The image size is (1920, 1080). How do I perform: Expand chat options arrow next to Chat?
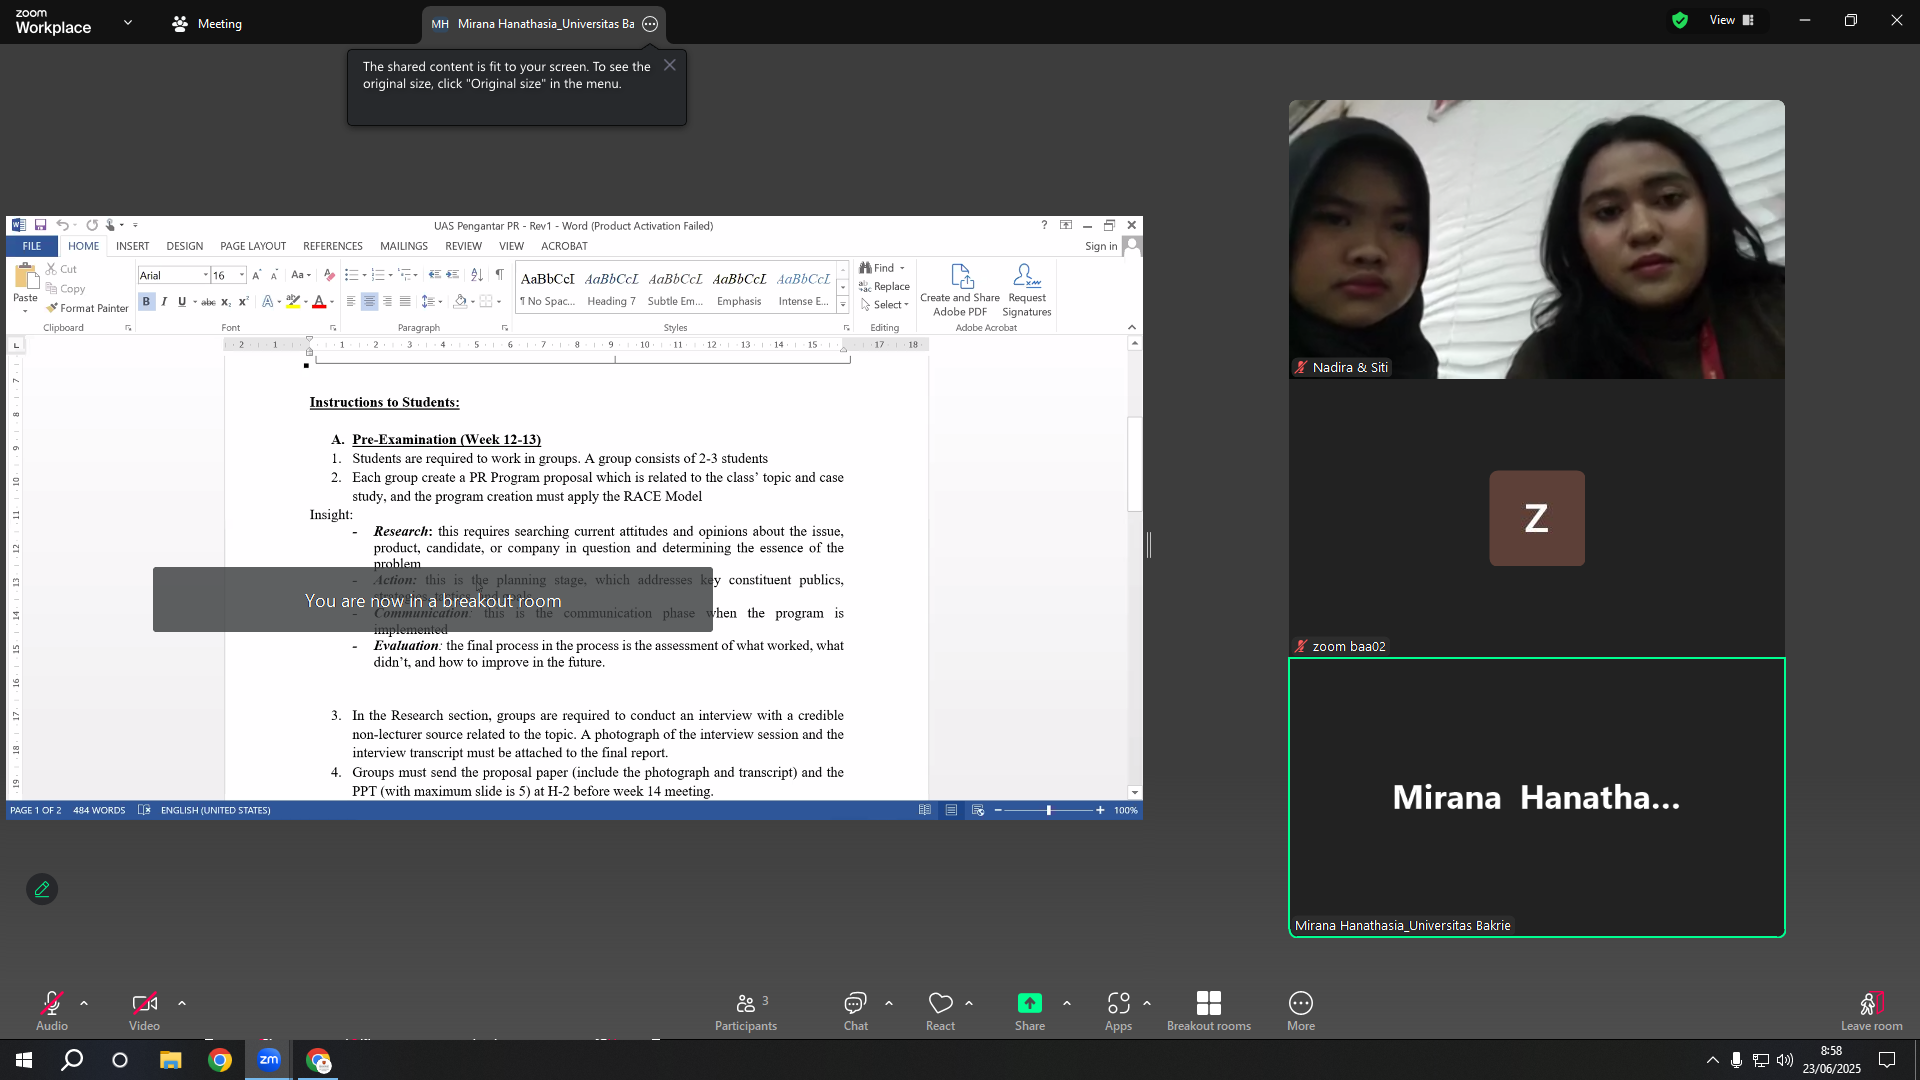tap(889, 1003)
